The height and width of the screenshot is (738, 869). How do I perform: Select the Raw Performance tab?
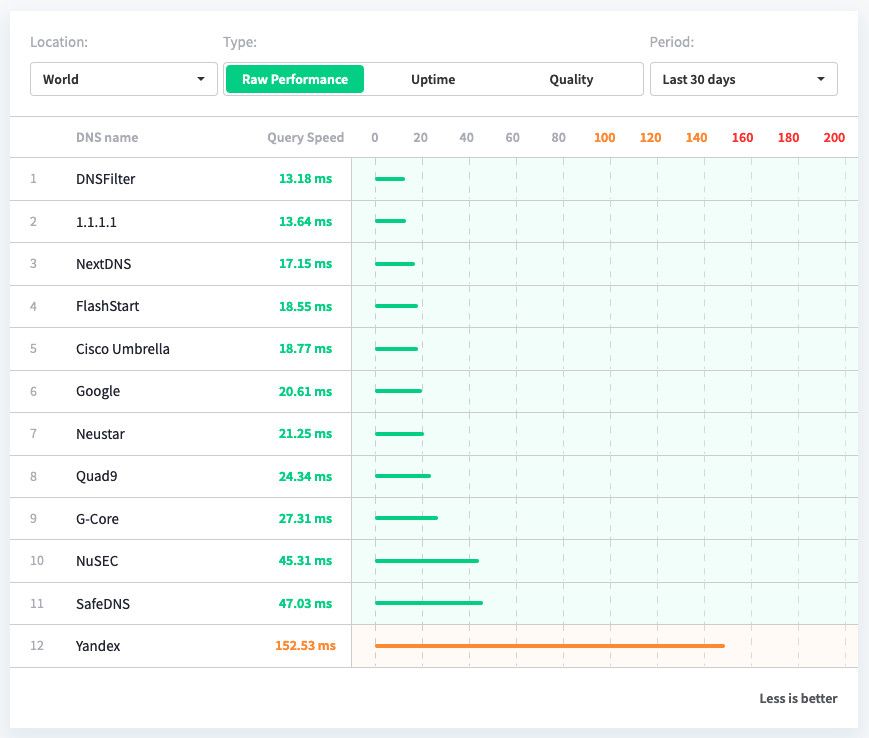pos(295,79)
